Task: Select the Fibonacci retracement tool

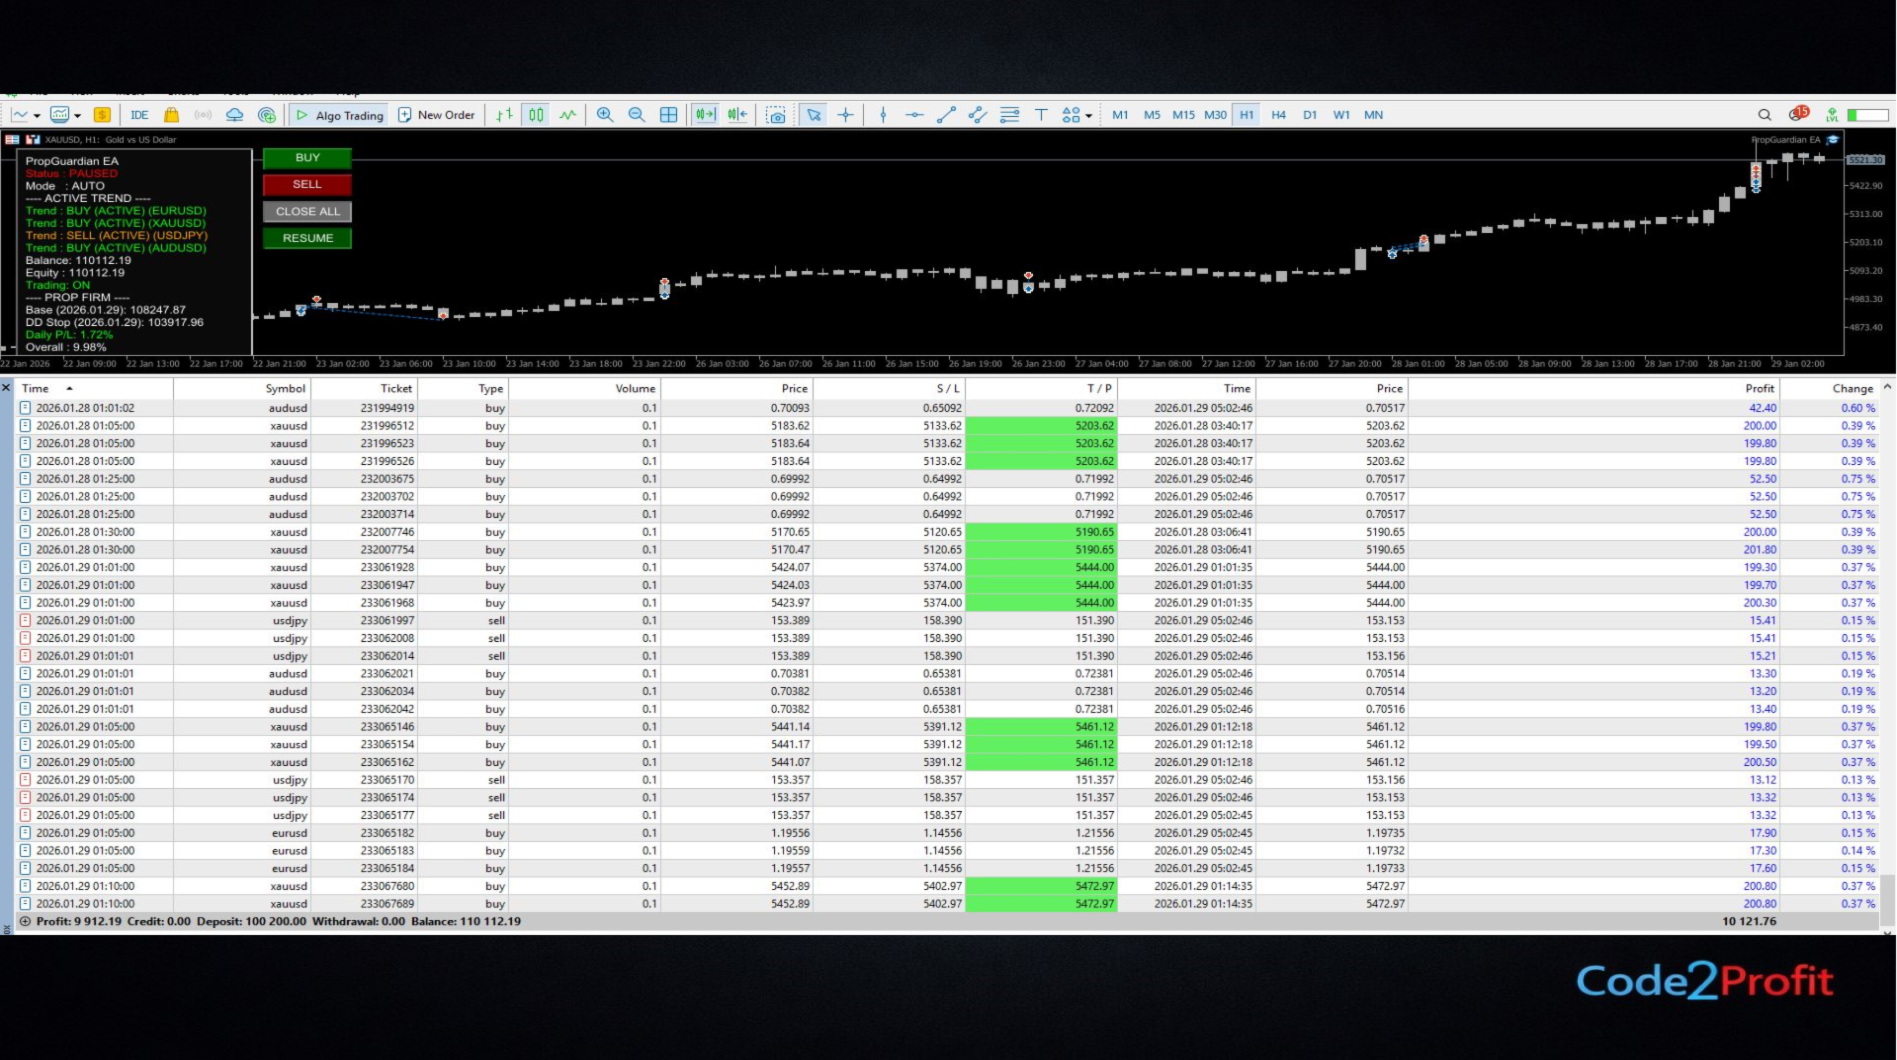Action: pyautogui.click(x=1010, y=115)
